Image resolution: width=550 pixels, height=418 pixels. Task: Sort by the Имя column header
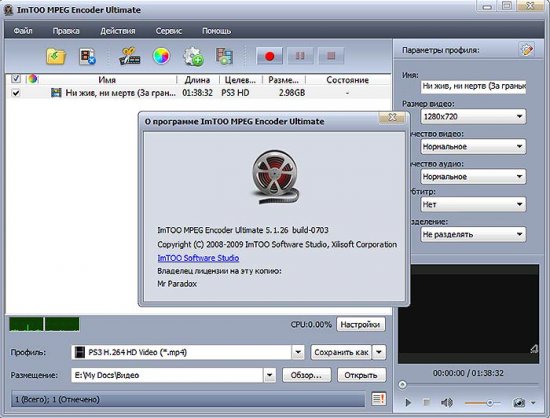[107, 80]
